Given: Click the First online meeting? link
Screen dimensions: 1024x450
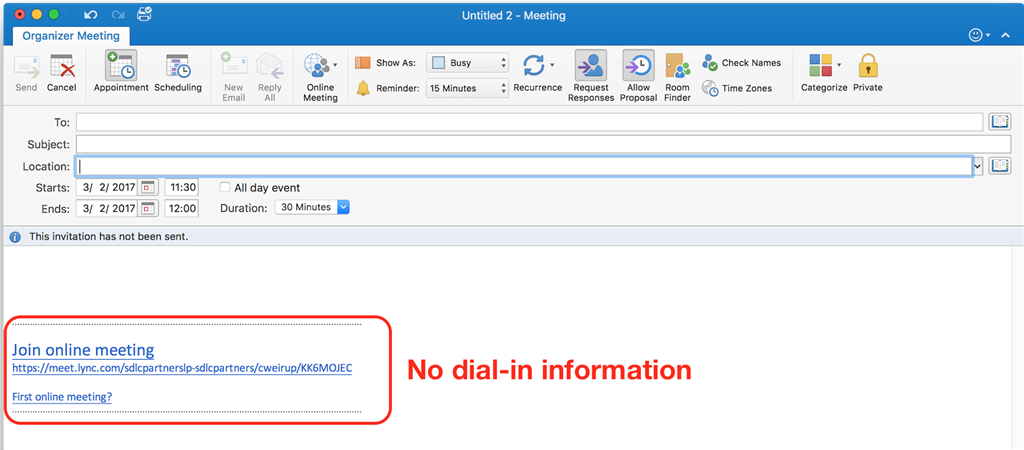Looking at the screenshot, I should click(62, 396).
